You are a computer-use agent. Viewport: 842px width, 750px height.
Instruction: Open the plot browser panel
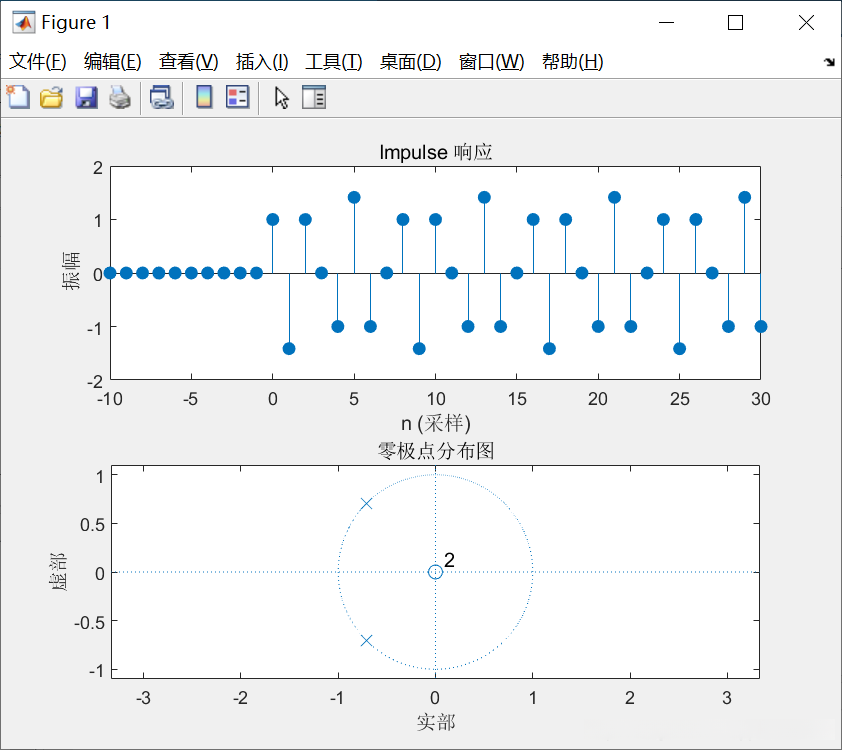[x=312, y=97]
